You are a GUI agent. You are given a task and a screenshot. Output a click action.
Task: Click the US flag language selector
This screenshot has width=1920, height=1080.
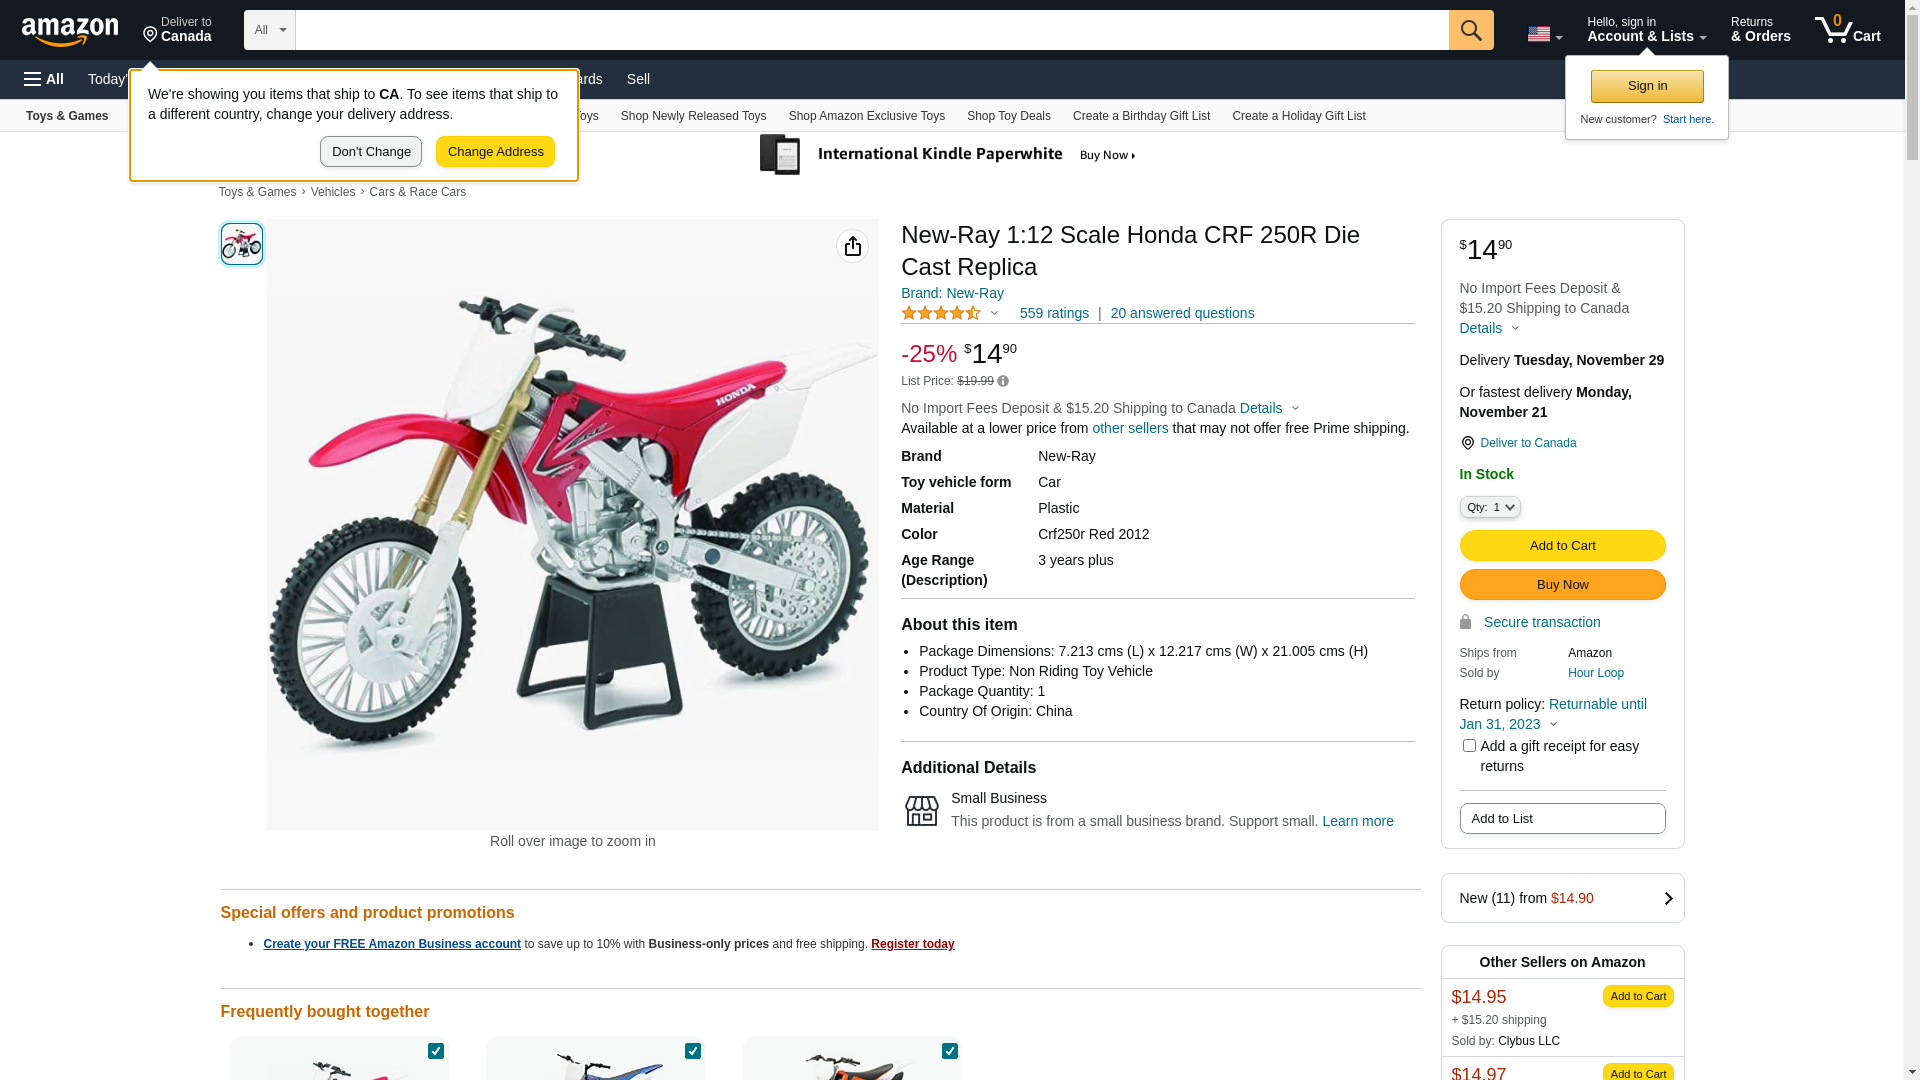pos(1543,34)
